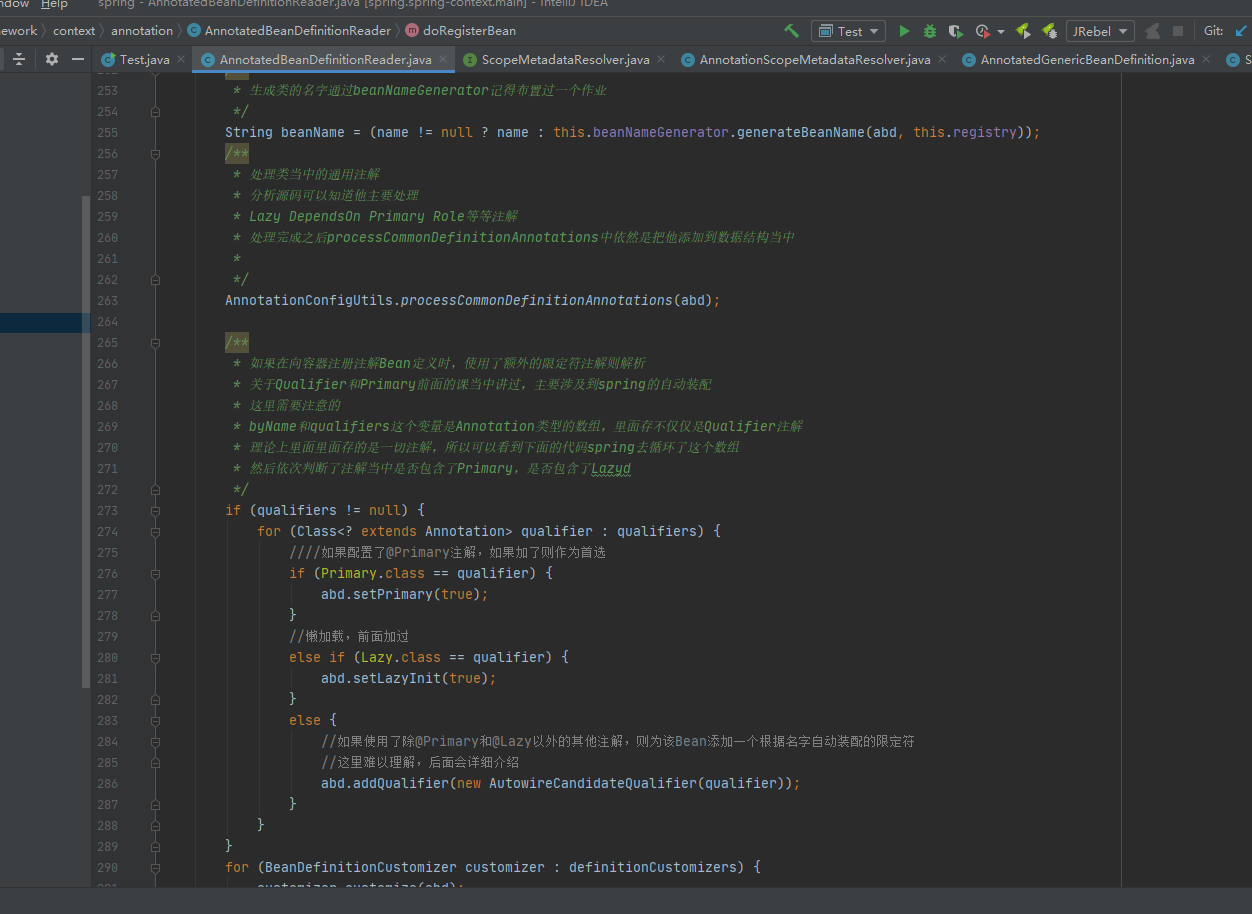Image resolution: width=1252 pixels, height=914 pixels.
Task: Collapse the for loop fold at line 274
Action: point(155,532)
